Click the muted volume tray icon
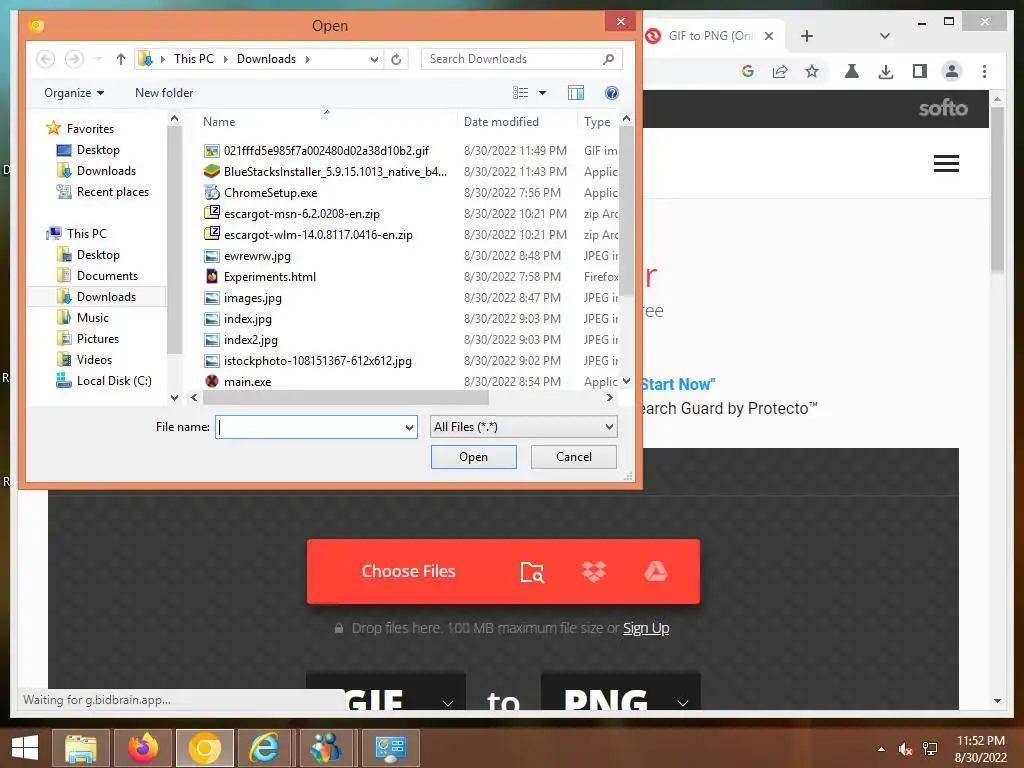This screenshot has width=1024, height=768. [x=904, y=749]
